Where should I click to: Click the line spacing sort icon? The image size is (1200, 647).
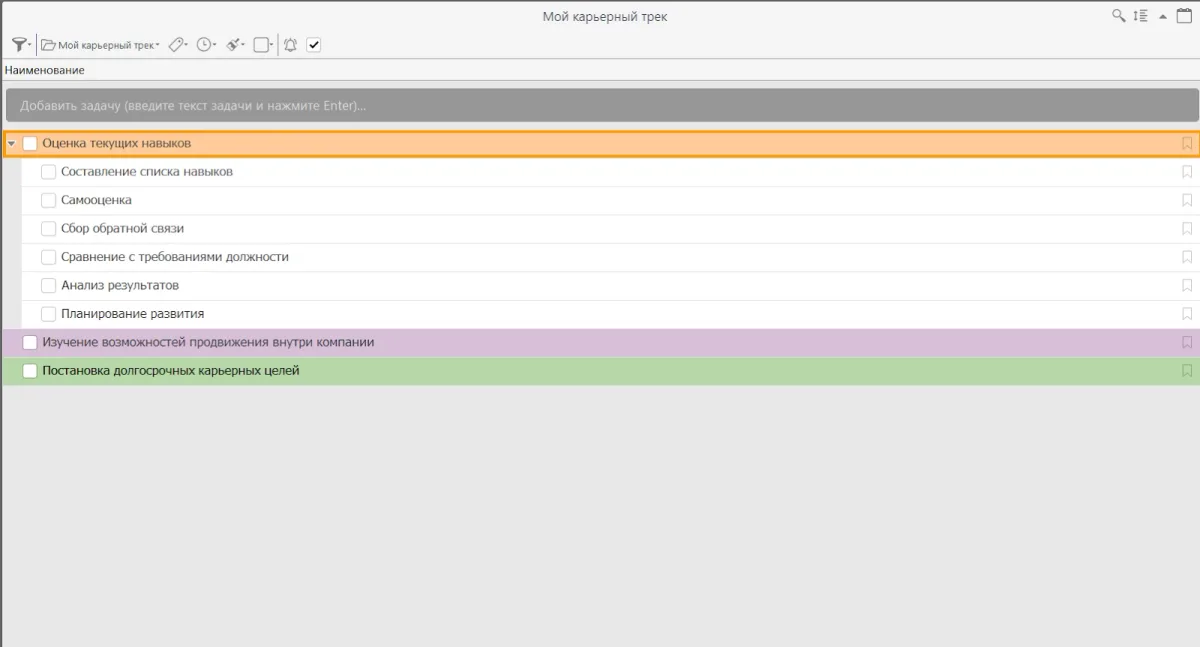tap(1141, 16)
